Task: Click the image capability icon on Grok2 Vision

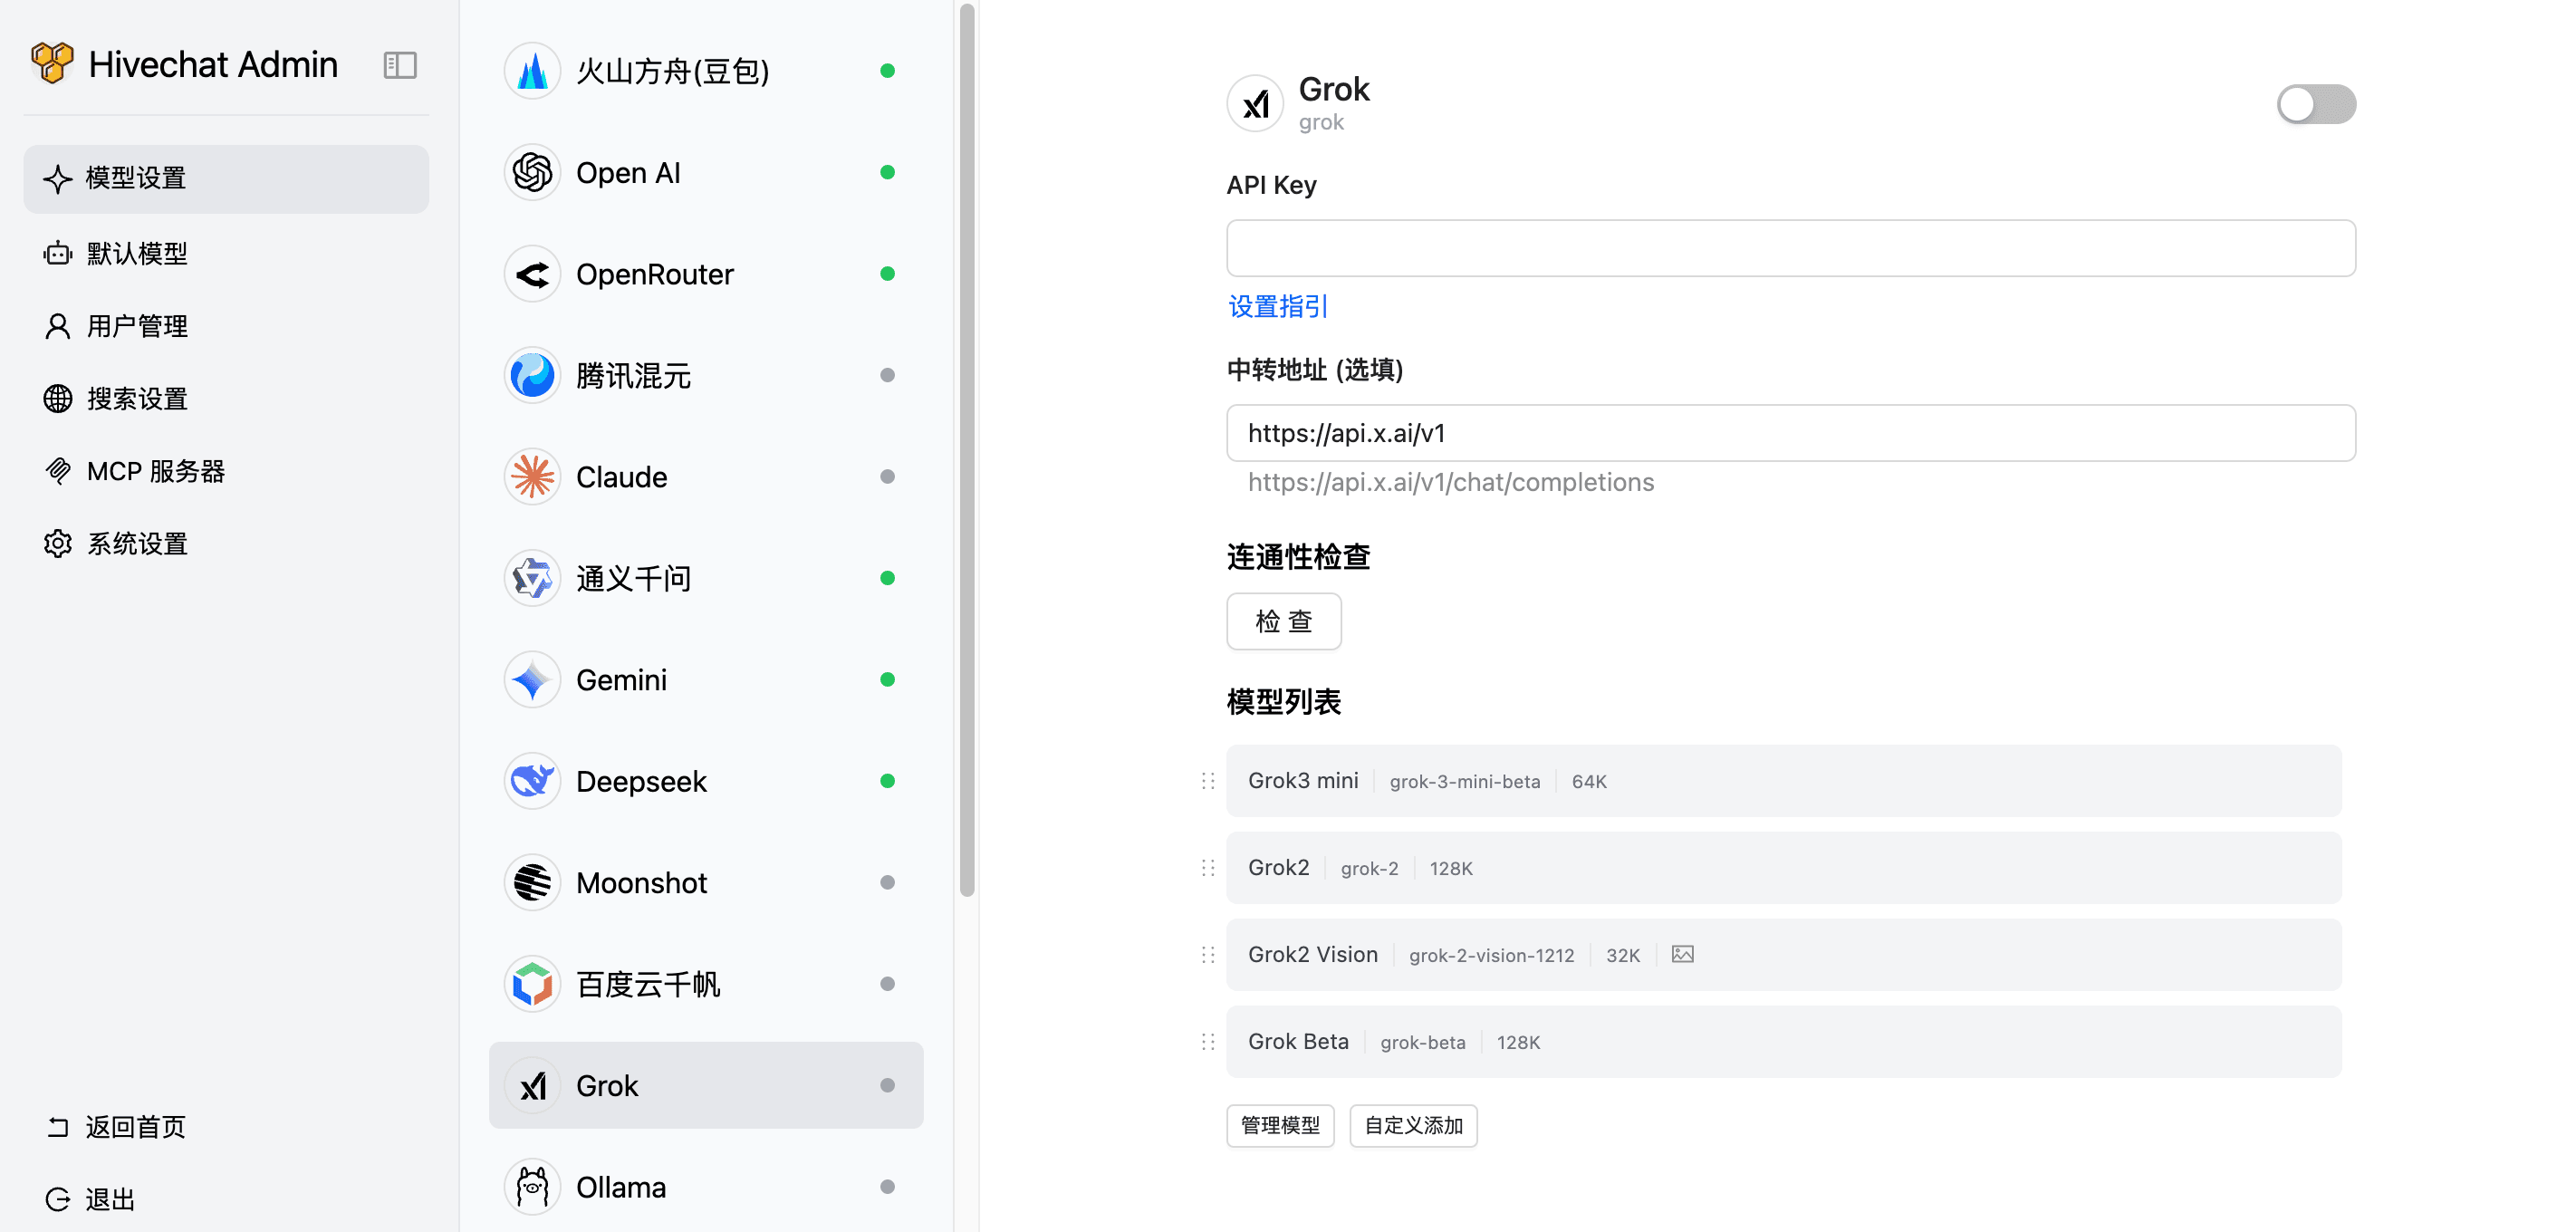Action: click(x=1682, y=954)
